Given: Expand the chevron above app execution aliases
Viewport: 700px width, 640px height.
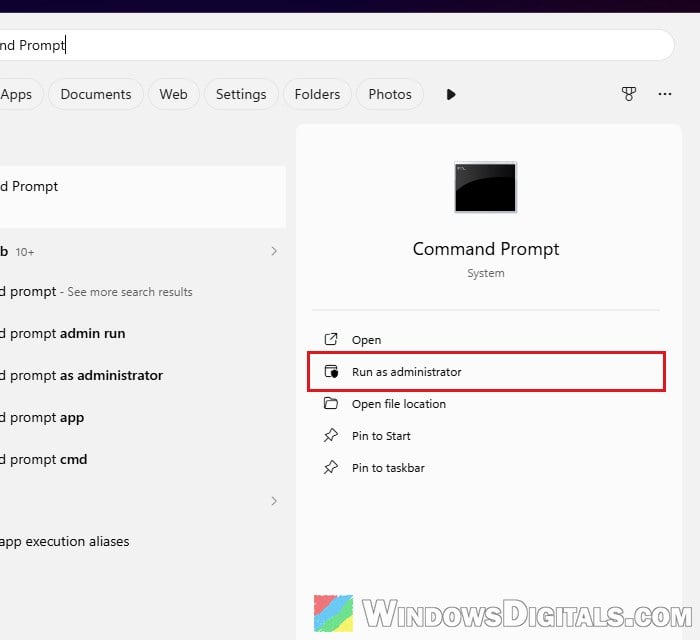Looking at the screenshot, I should pyautogui.click(x=274, y=501).
